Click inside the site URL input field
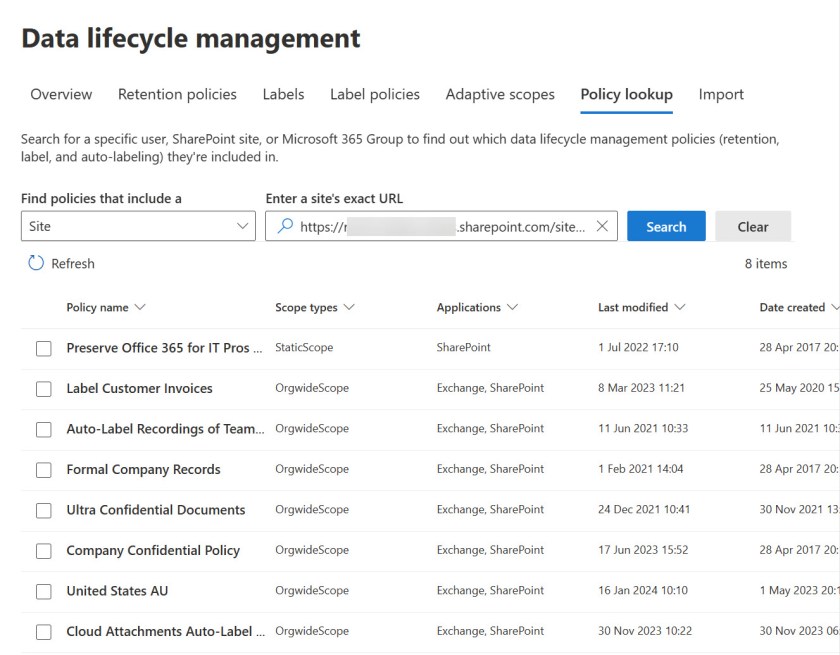The image size is (840, 655). [x=441, y=226]
